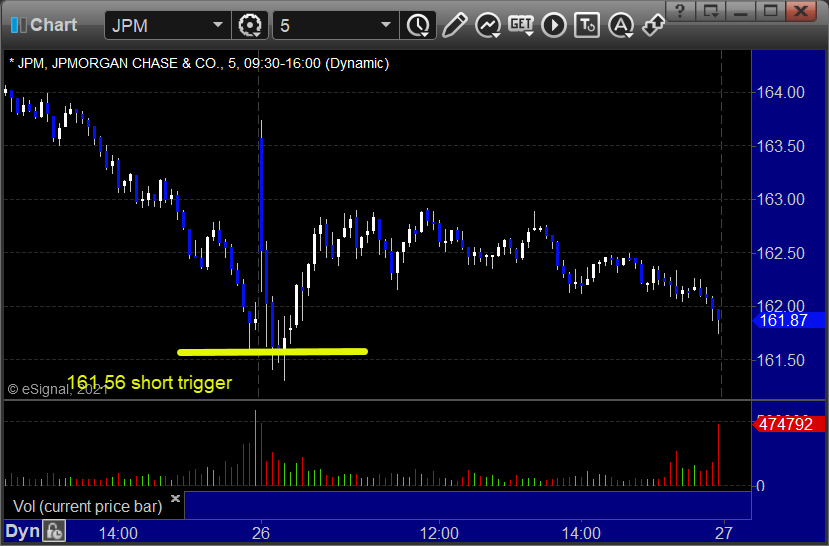
Task: Select the pencil drawing tool
Action: pos(455,25)
